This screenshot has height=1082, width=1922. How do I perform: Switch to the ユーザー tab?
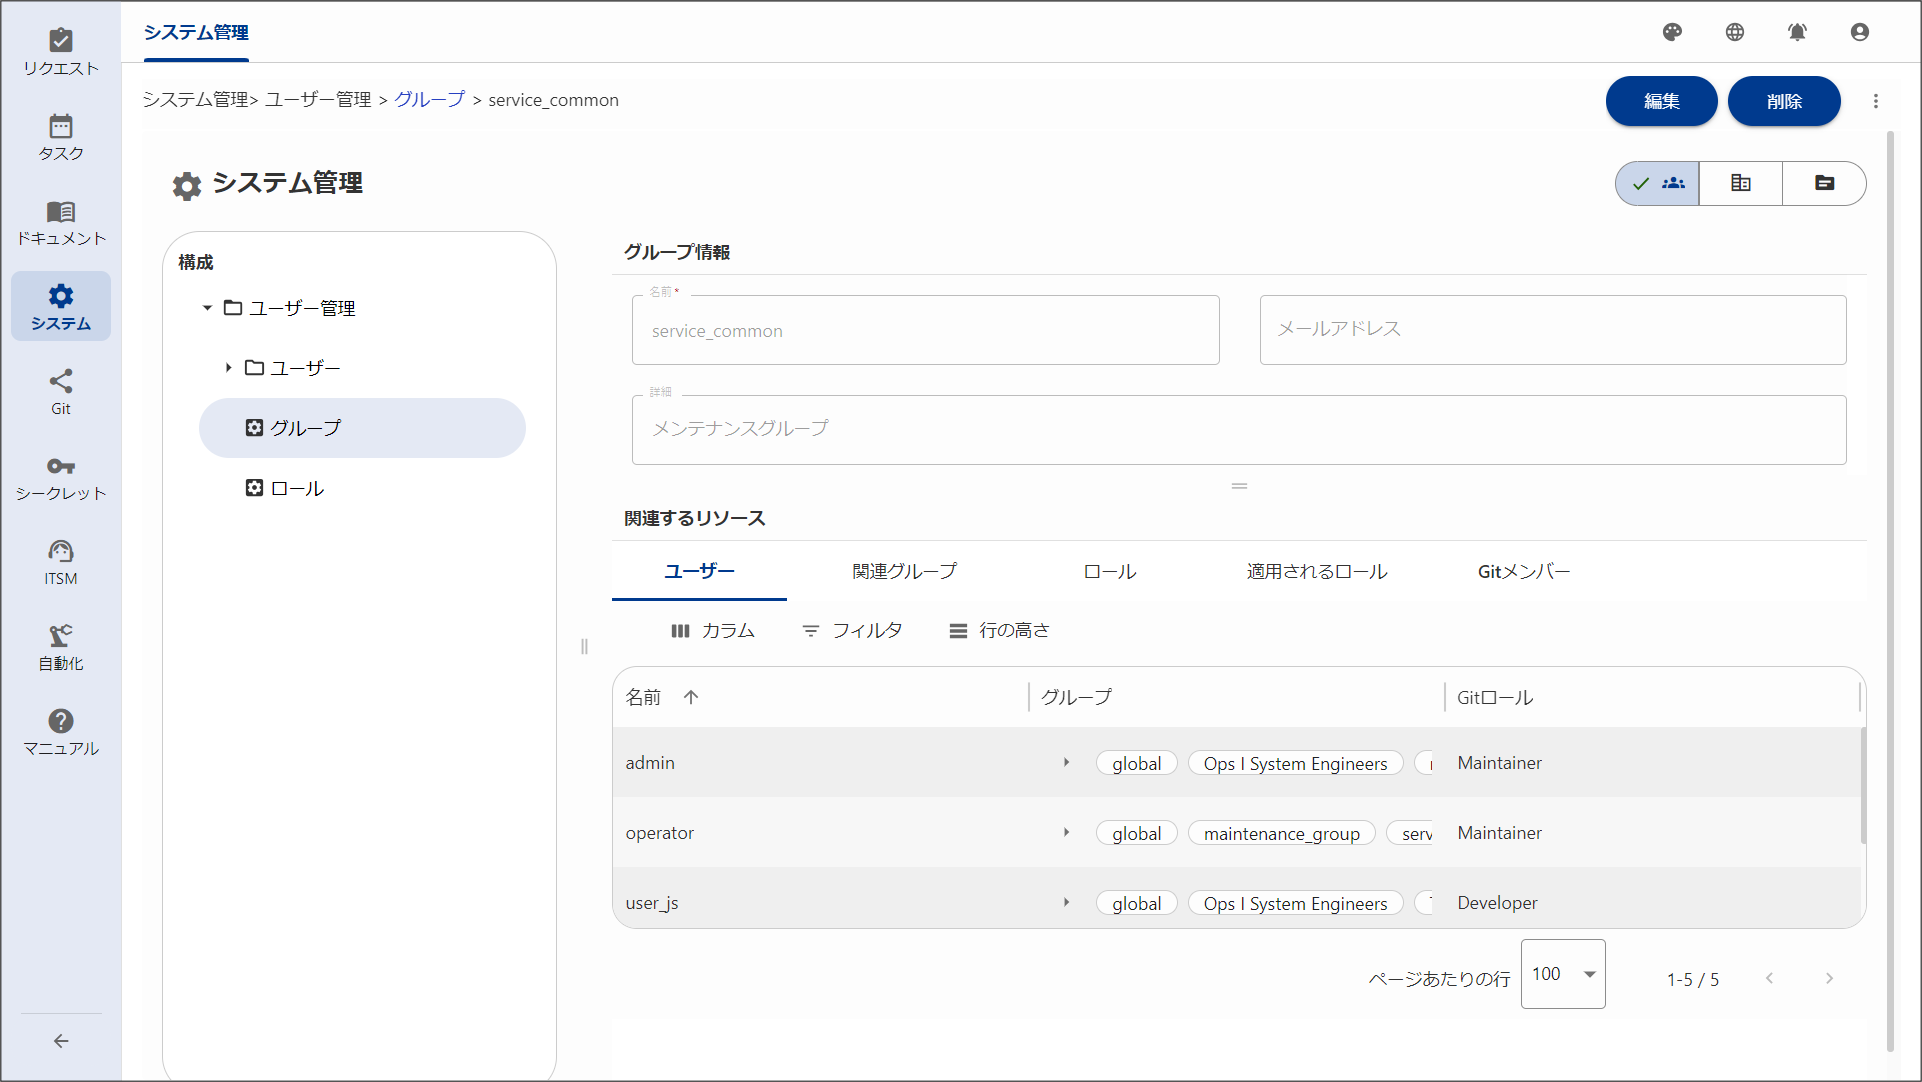[x=699, y=572]
